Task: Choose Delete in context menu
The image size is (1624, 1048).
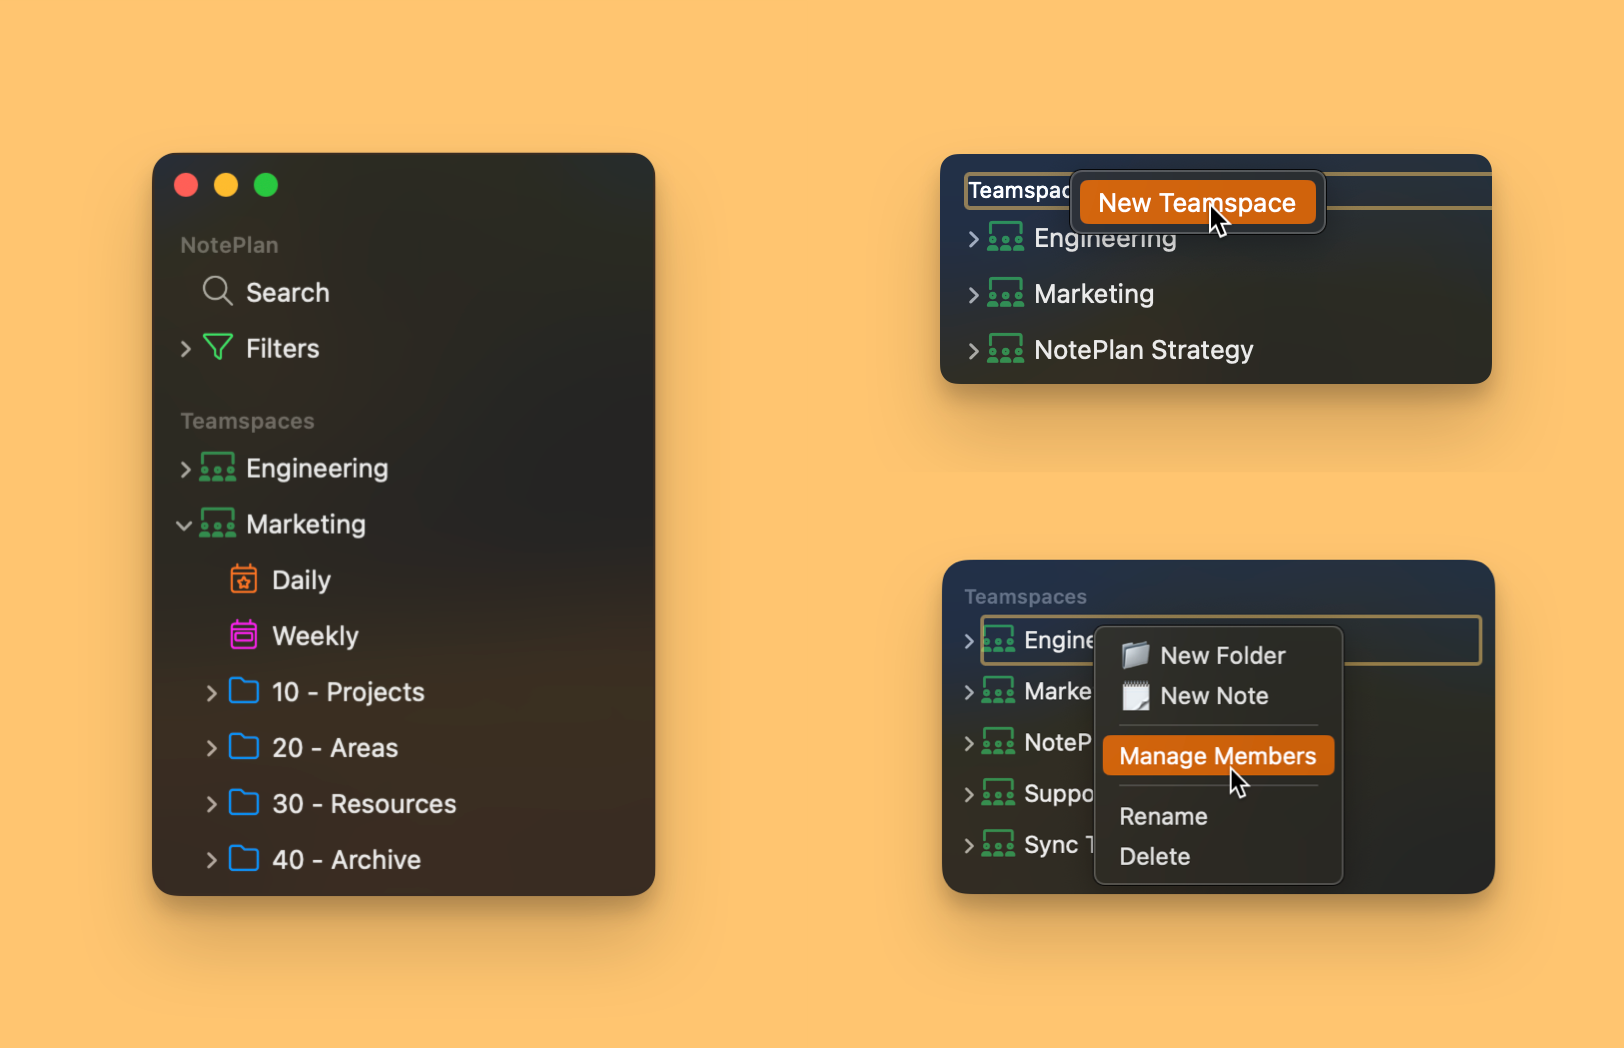Action: coord(1218,856)
